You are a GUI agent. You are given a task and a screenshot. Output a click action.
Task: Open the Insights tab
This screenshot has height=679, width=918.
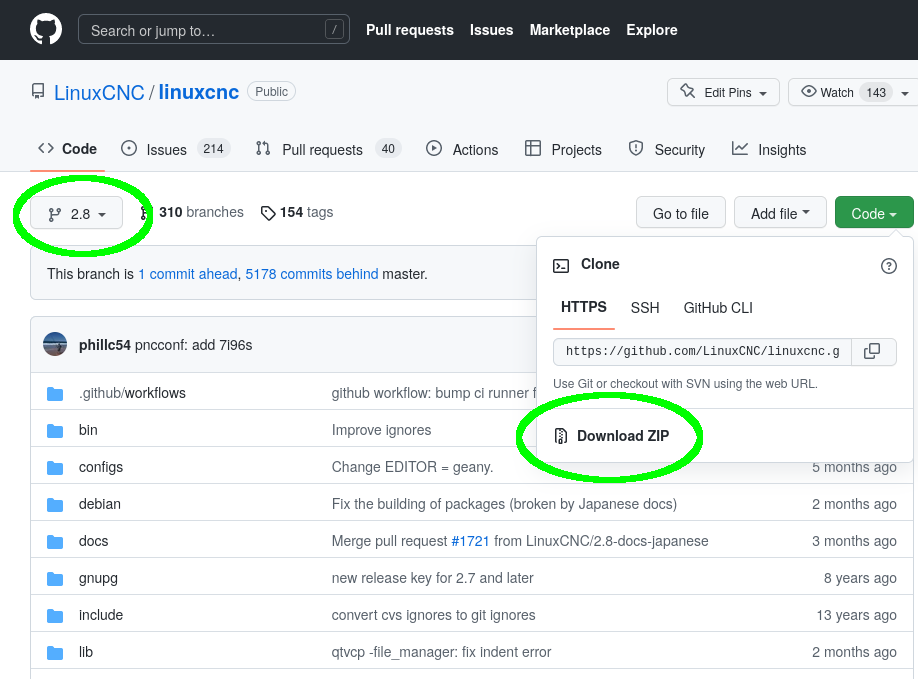click(769, 149)
